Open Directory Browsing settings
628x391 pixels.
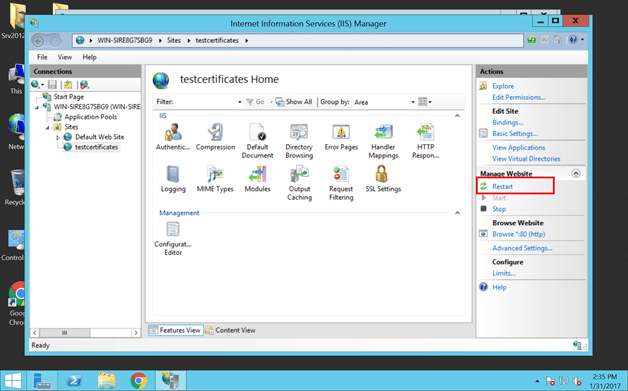coord(299,141)
